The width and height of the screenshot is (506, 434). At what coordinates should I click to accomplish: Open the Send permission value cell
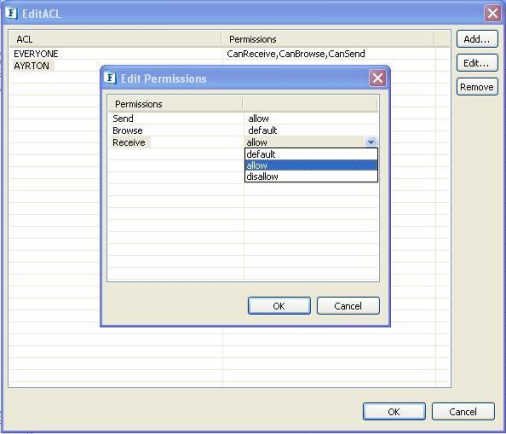tap(311, 118)
